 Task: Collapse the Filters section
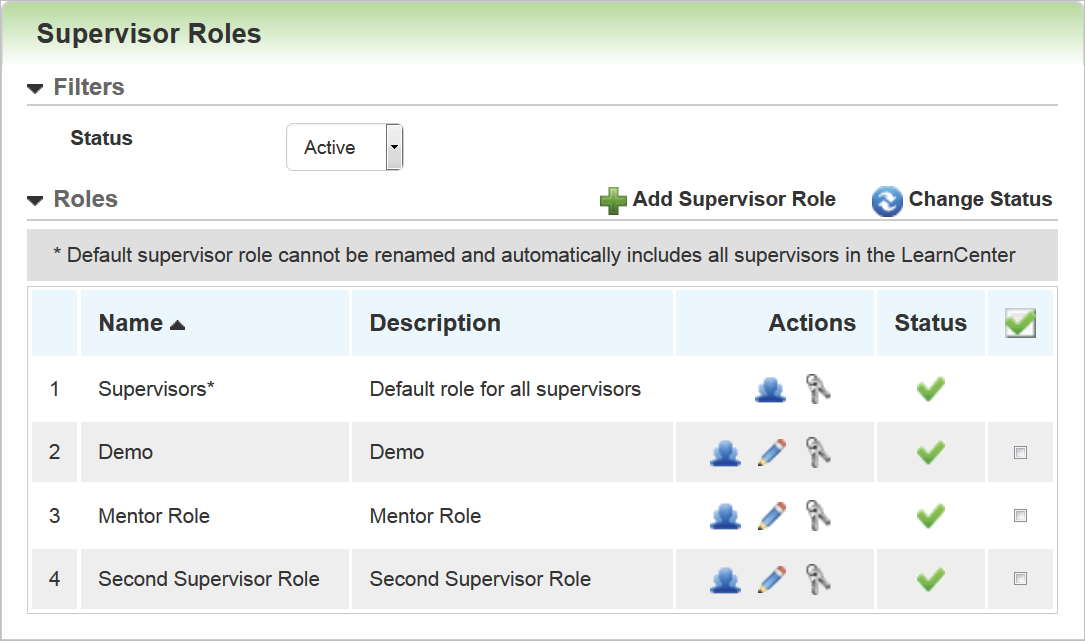click(x=37, y=88)
